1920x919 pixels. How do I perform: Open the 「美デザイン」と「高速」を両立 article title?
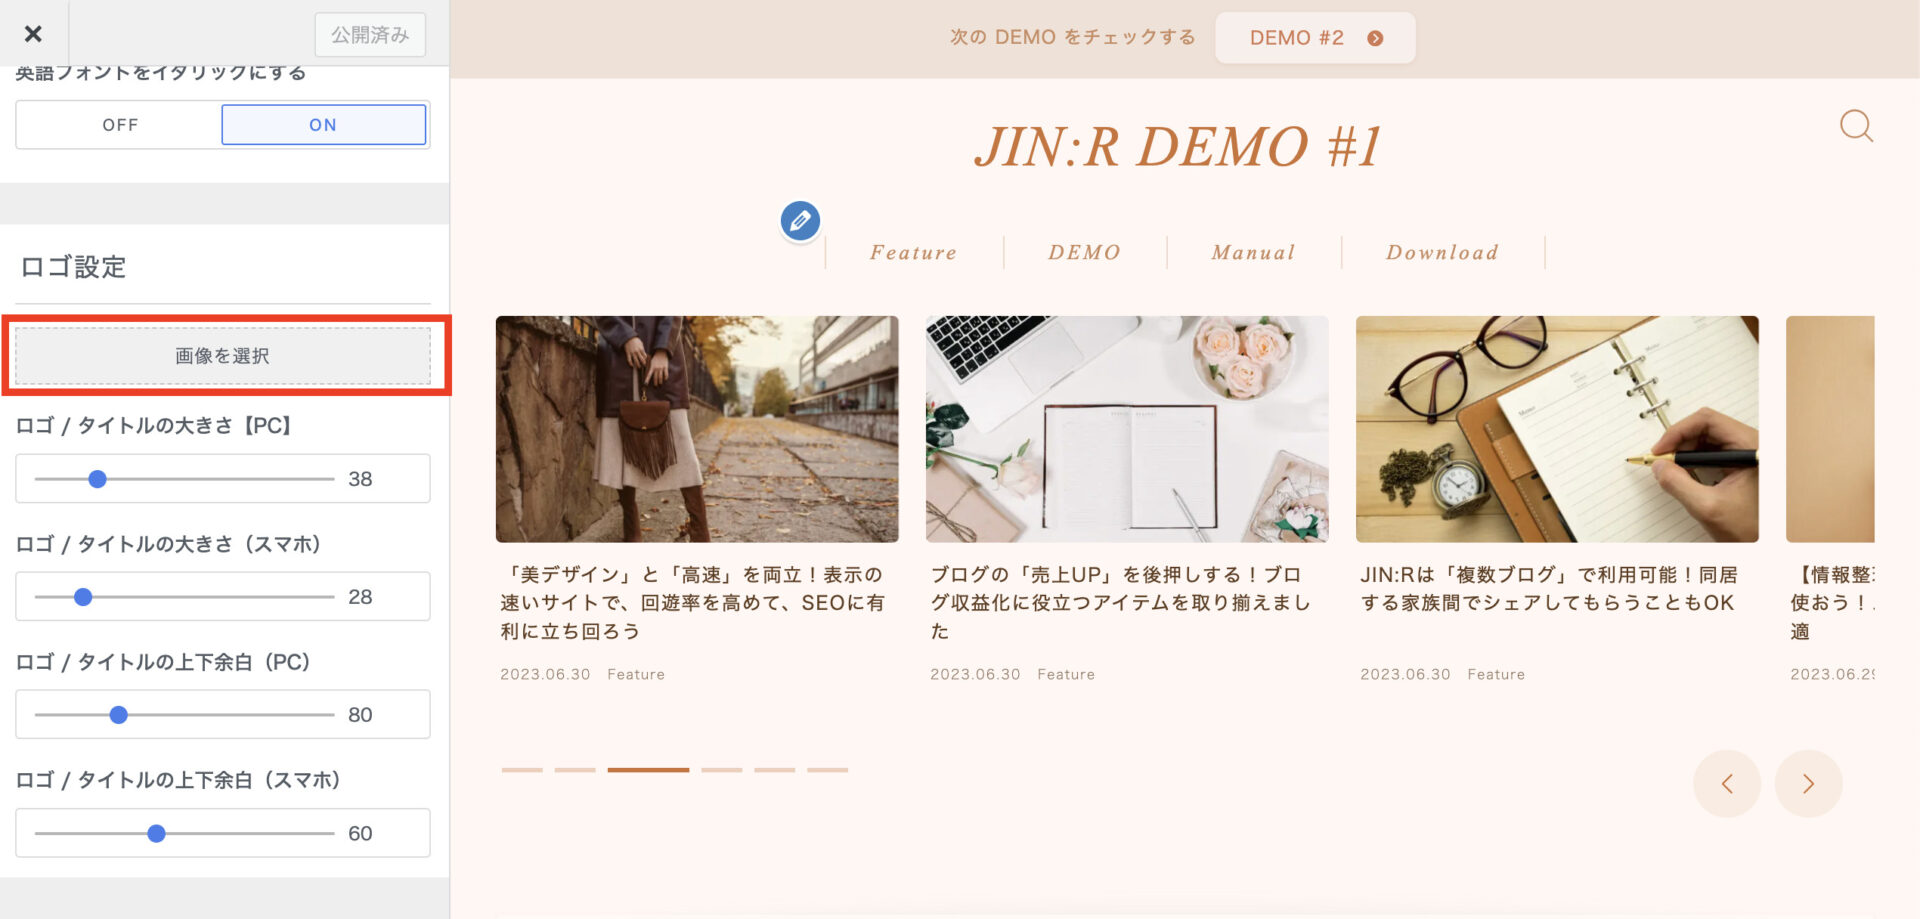click(693, 603)
